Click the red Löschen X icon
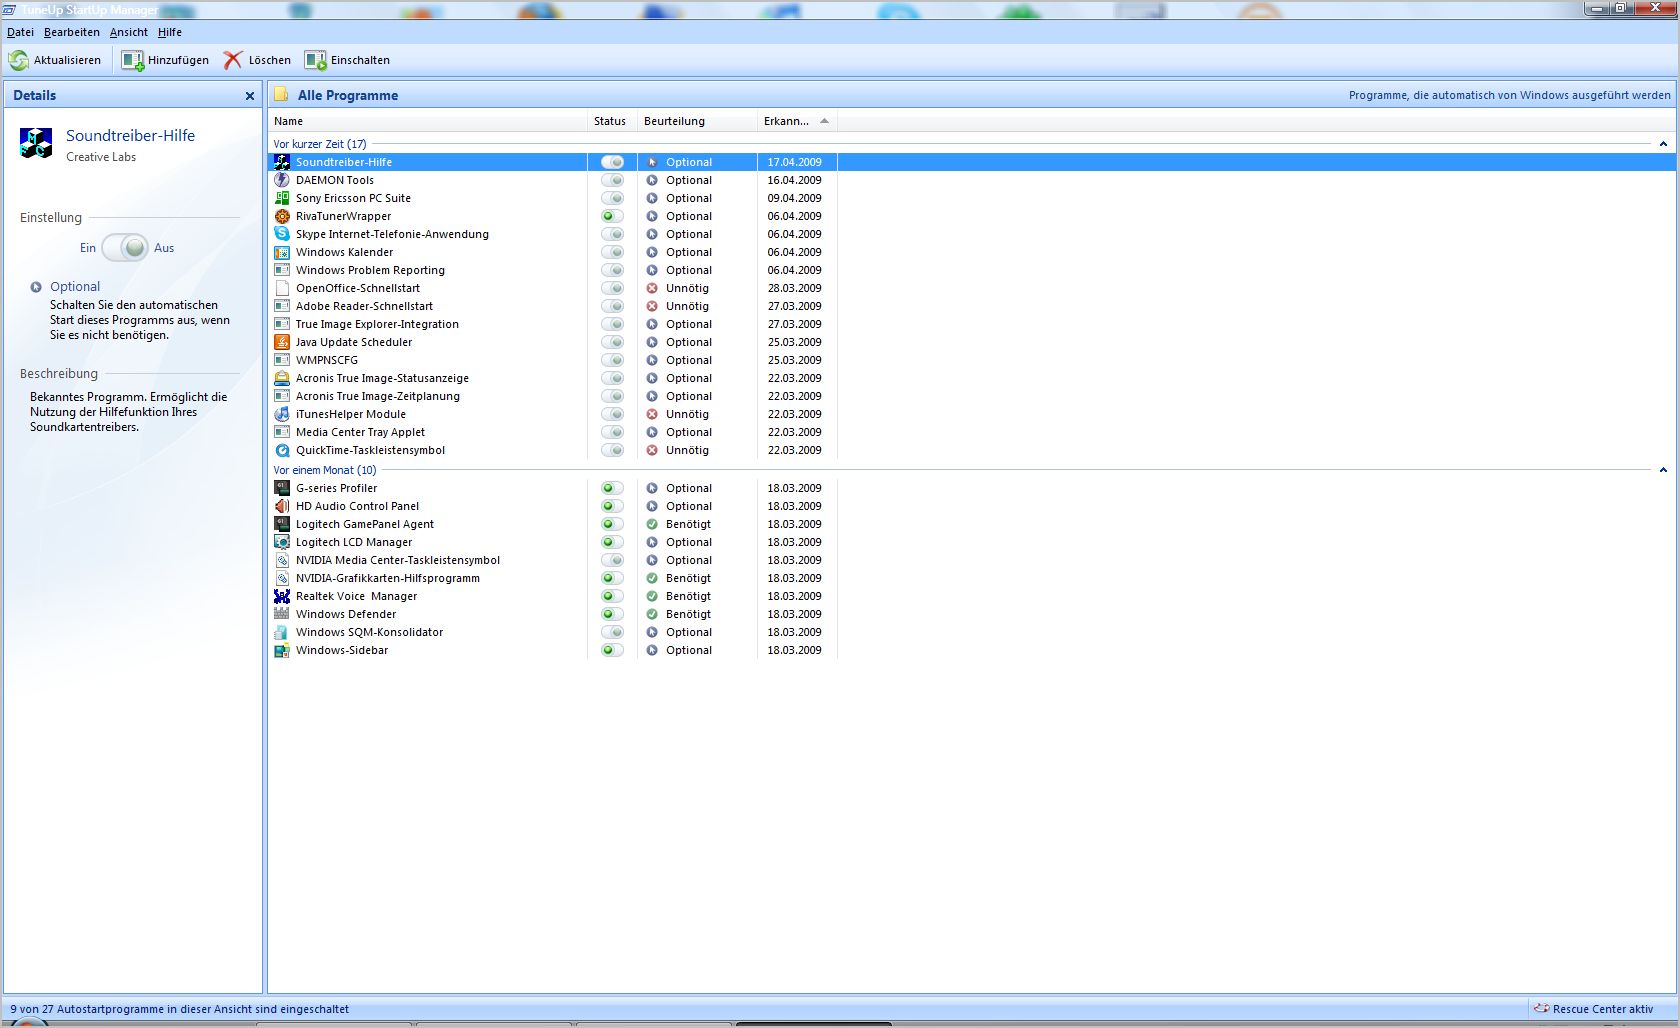Viewport: 1680px width, 1028px height. coord(233,60)
